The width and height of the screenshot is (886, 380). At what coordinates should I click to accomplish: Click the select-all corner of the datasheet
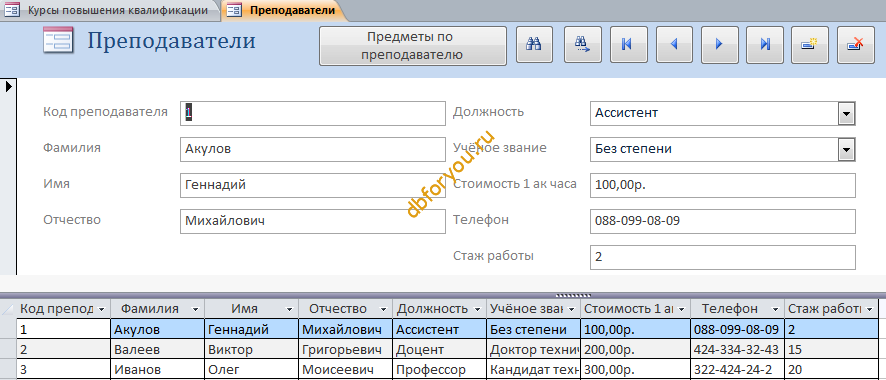tap(8, 309)
